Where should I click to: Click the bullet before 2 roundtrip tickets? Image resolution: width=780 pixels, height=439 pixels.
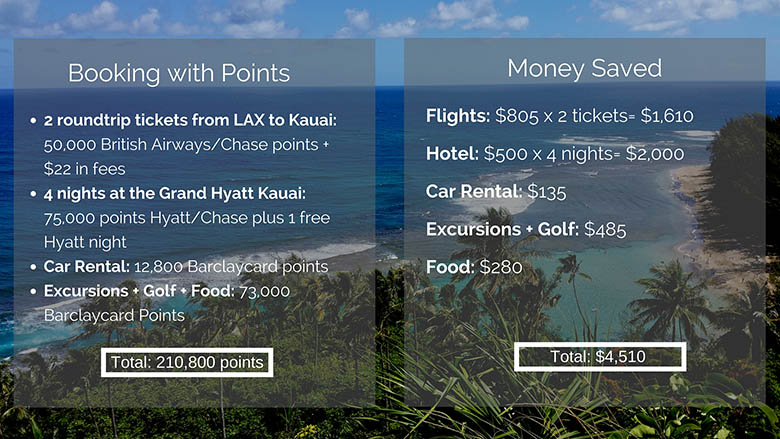(x=33, y=120)
